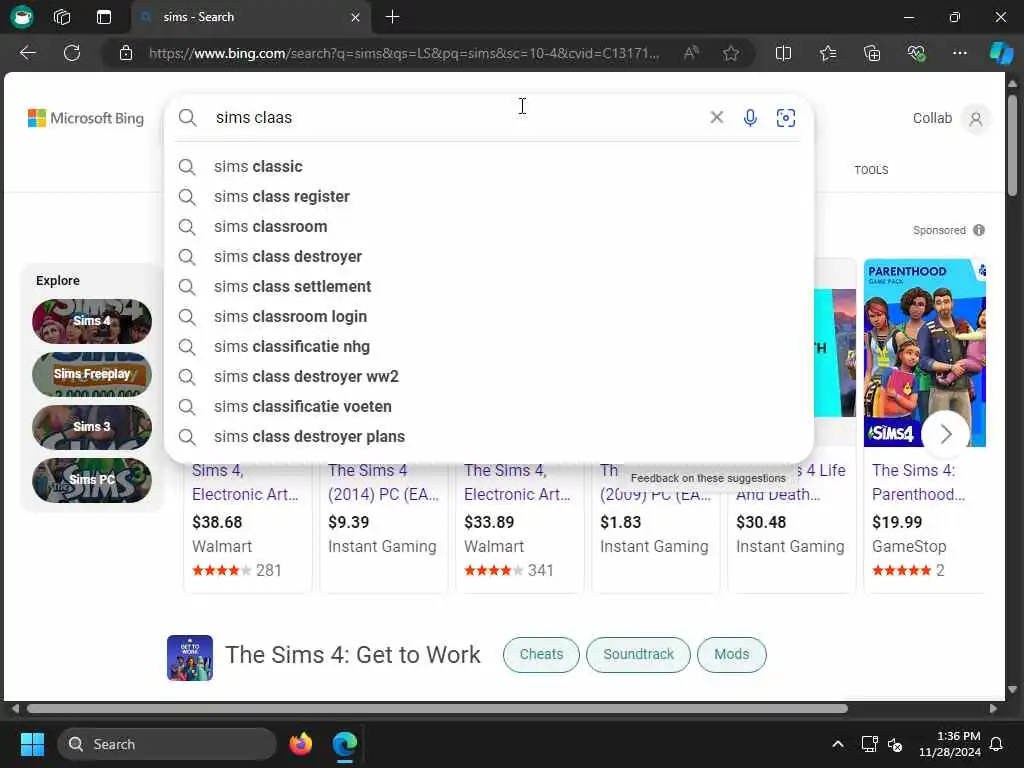Open the workspaces icon in title bar
Image resolution: width=1024 pixels, height=768 pixels.
tap(62, 17)
